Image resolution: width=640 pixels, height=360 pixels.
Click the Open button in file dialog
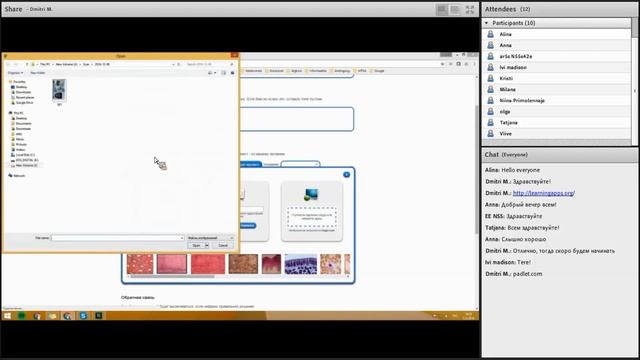196,245
